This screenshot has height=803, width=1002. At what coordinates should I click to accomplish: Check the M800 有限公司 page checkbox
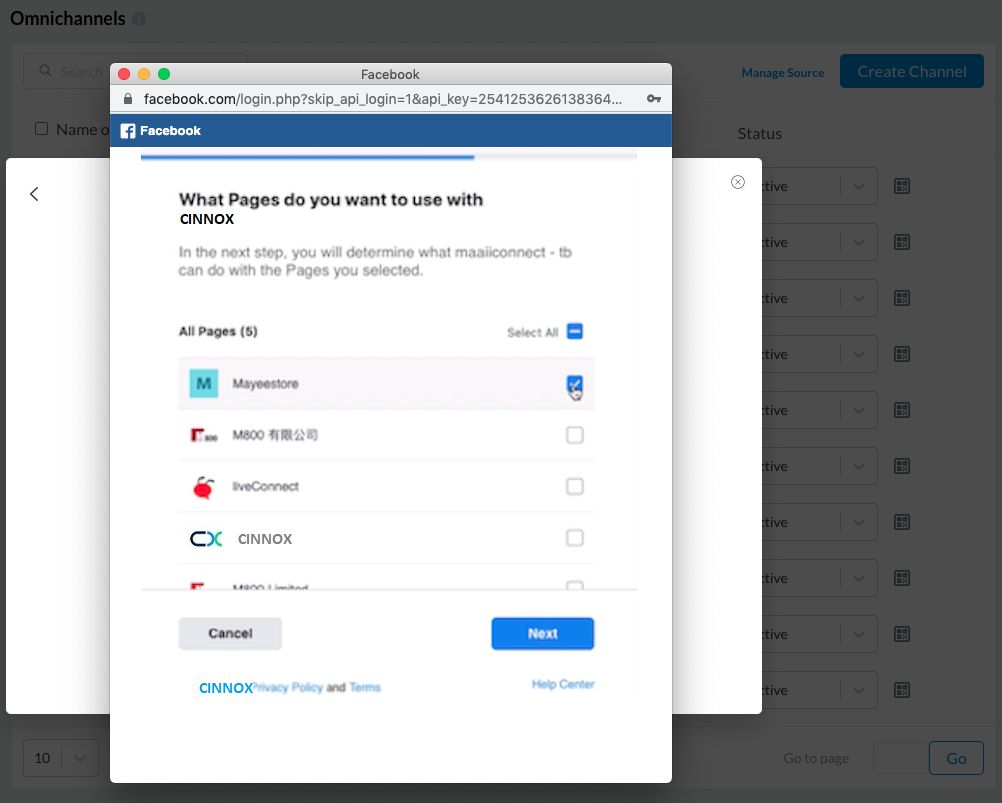click(574, 435)
